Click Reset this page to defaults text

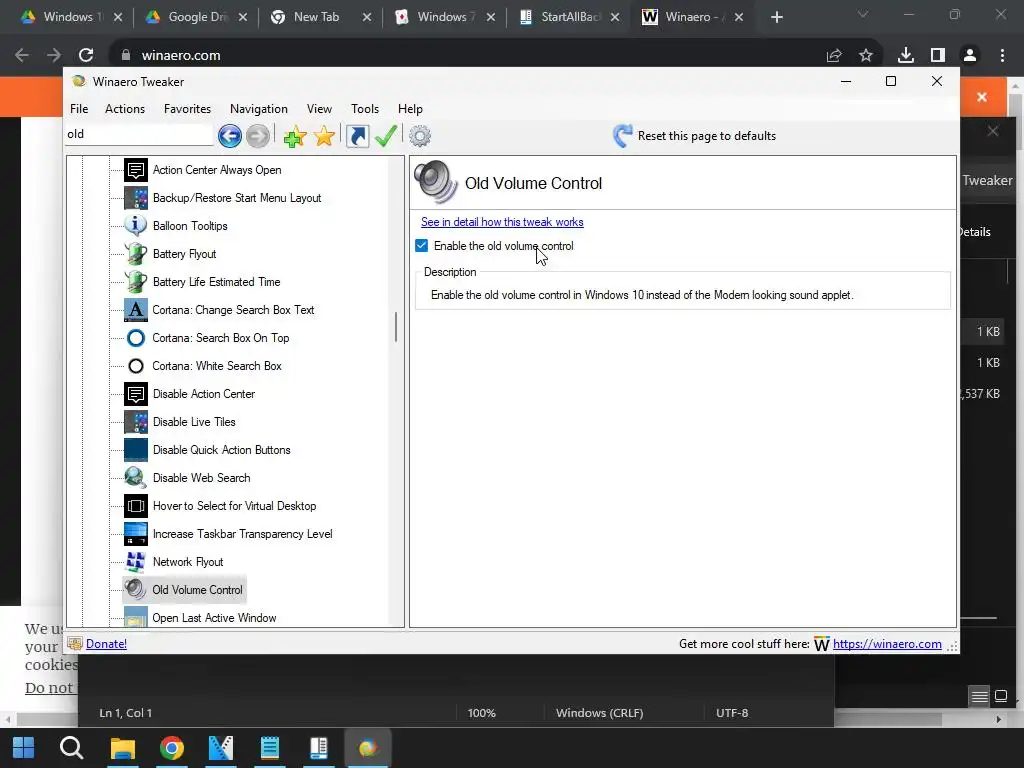click(707, 136)
